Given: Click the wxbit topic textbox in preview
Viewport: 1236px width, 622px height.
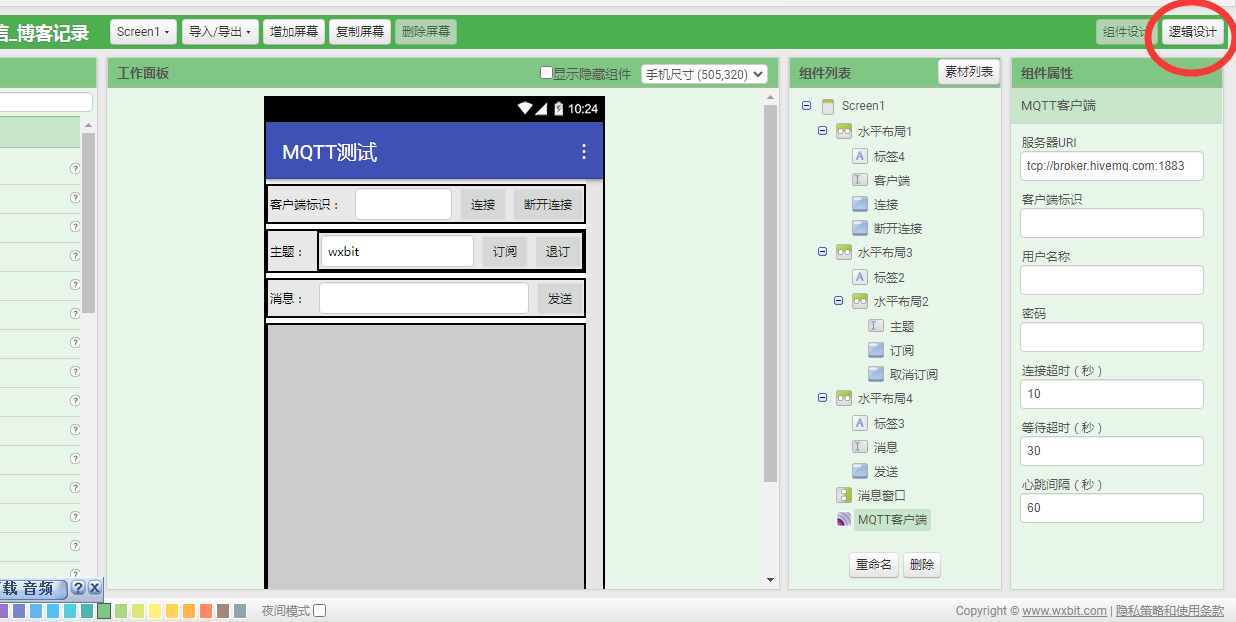Looking at the screenshot, I should [396, 251].
